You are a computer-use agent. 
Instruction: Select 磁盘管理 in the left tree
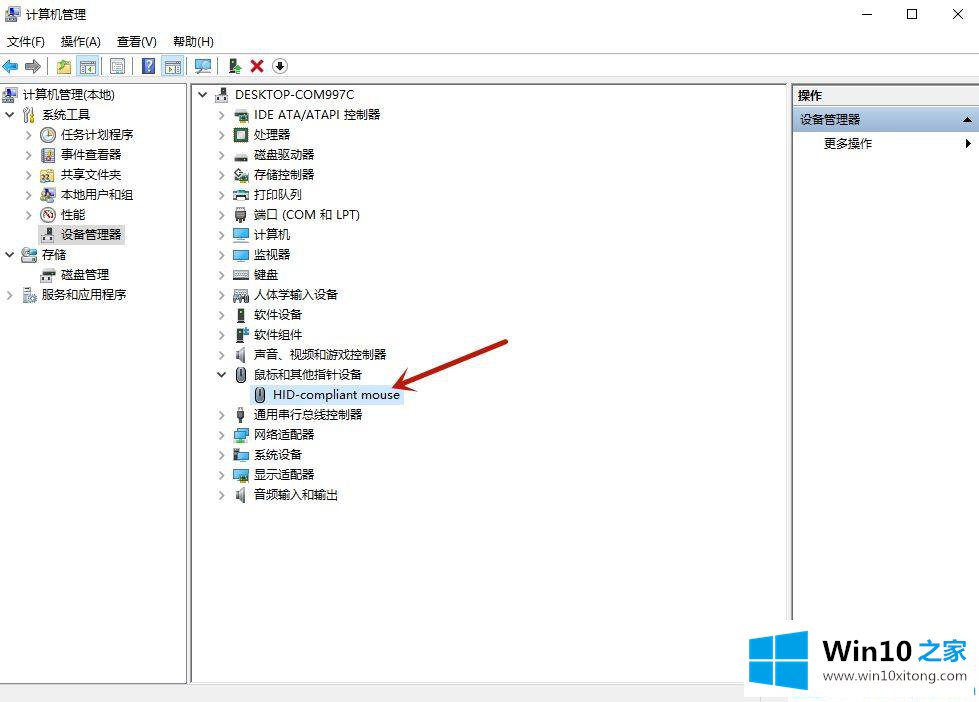[85, 275]
